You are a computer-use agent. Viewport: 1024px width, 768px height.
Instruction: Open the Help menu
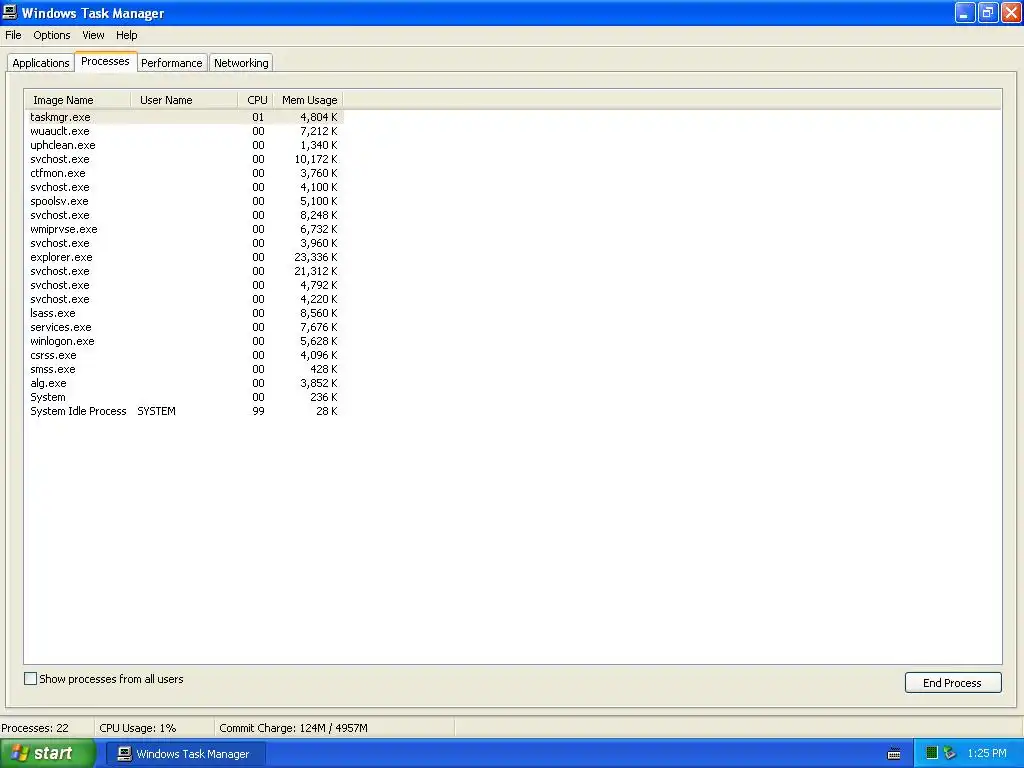127,35
